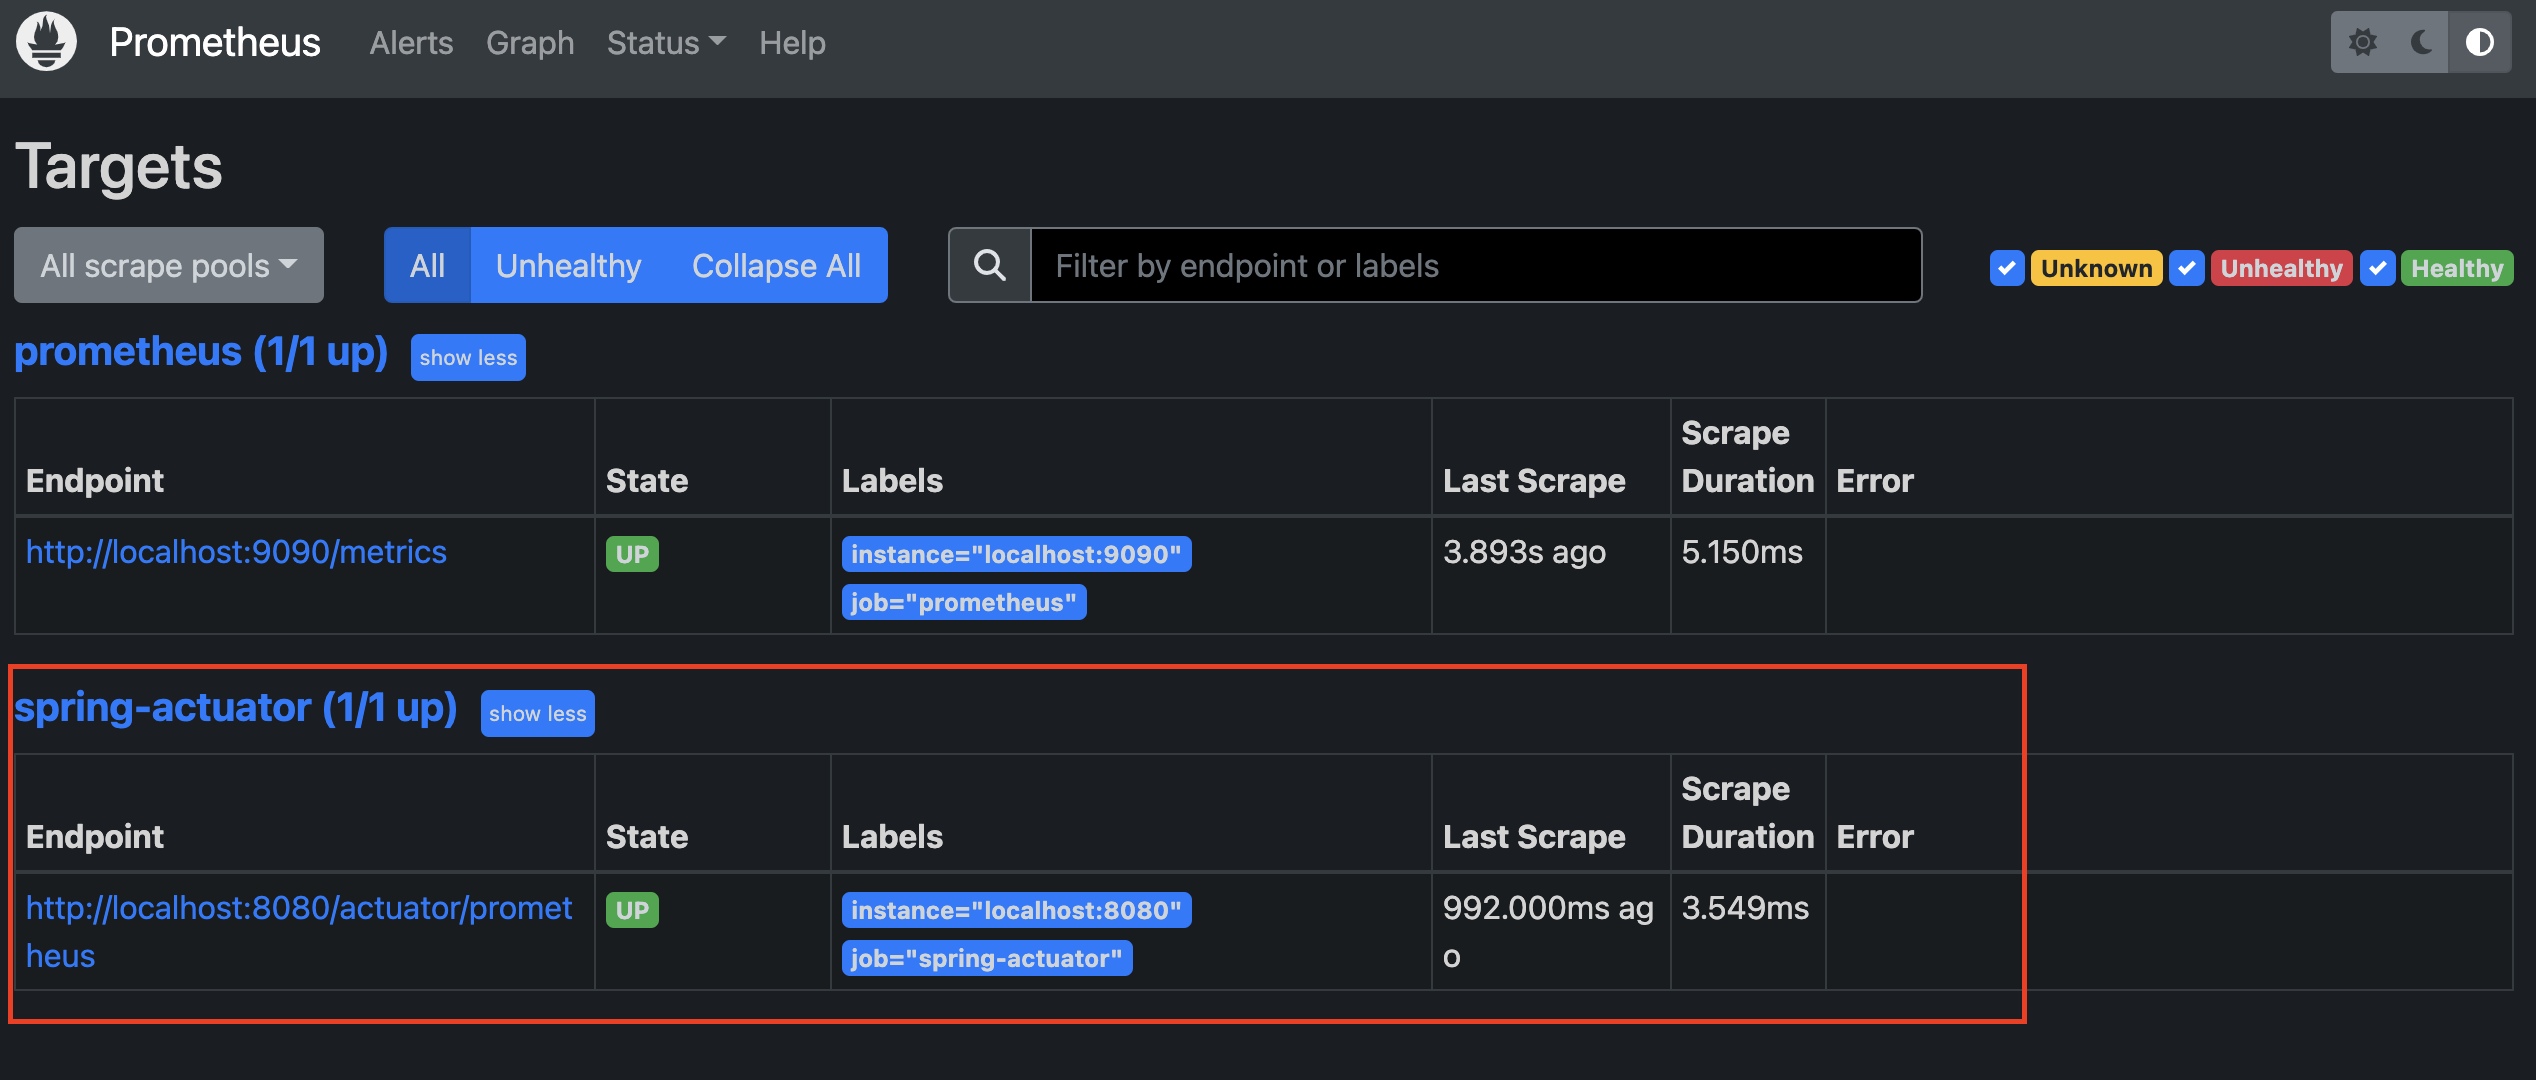
Task: Click the magnifier search icon
Action: click(x=989, y=265)
